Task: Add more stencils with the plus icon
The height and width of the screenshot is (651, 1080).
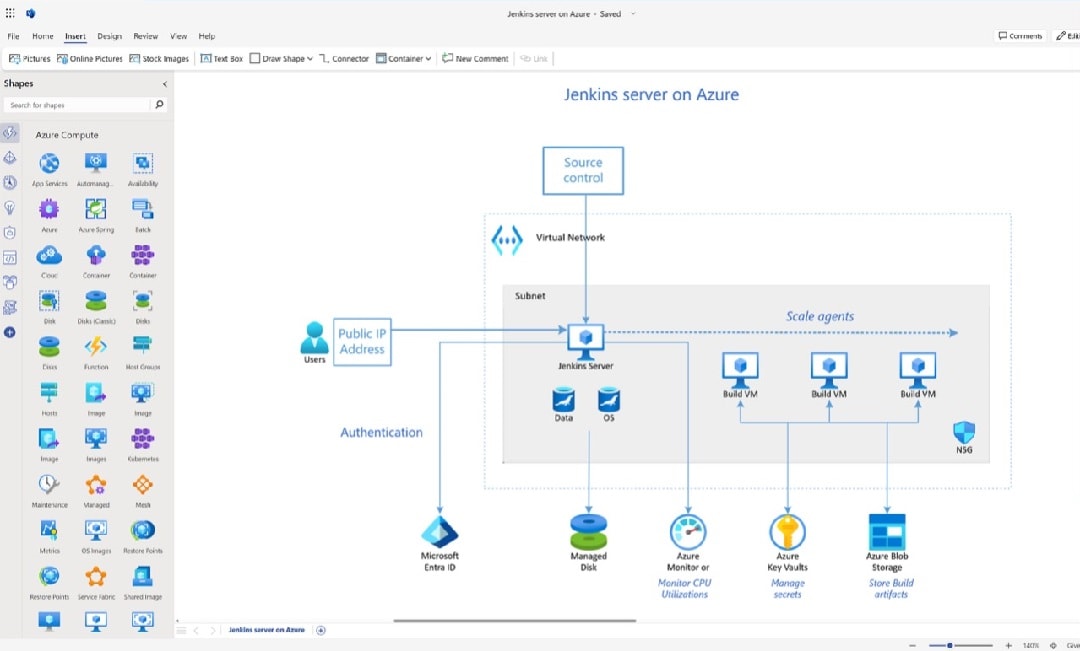Action: (x=10, y=332)
